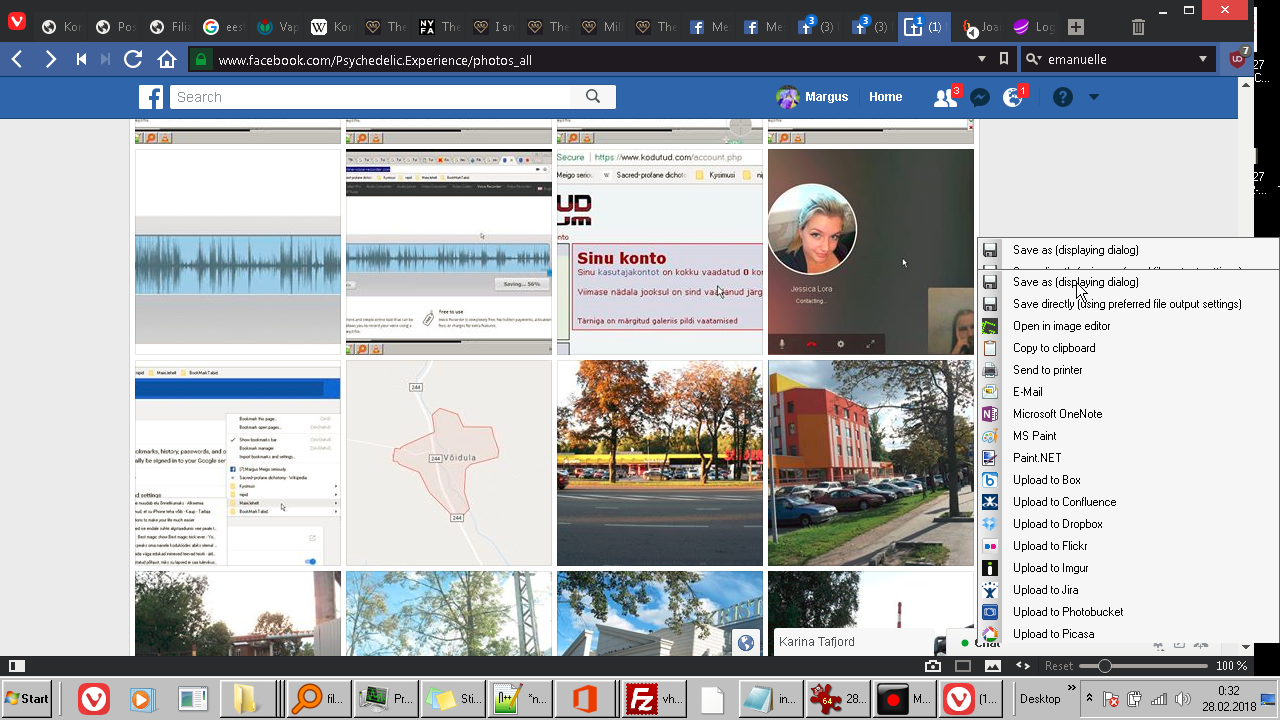Show hidden system tray icons
Screen dimensions: 1280x720
click(1089, 698)
